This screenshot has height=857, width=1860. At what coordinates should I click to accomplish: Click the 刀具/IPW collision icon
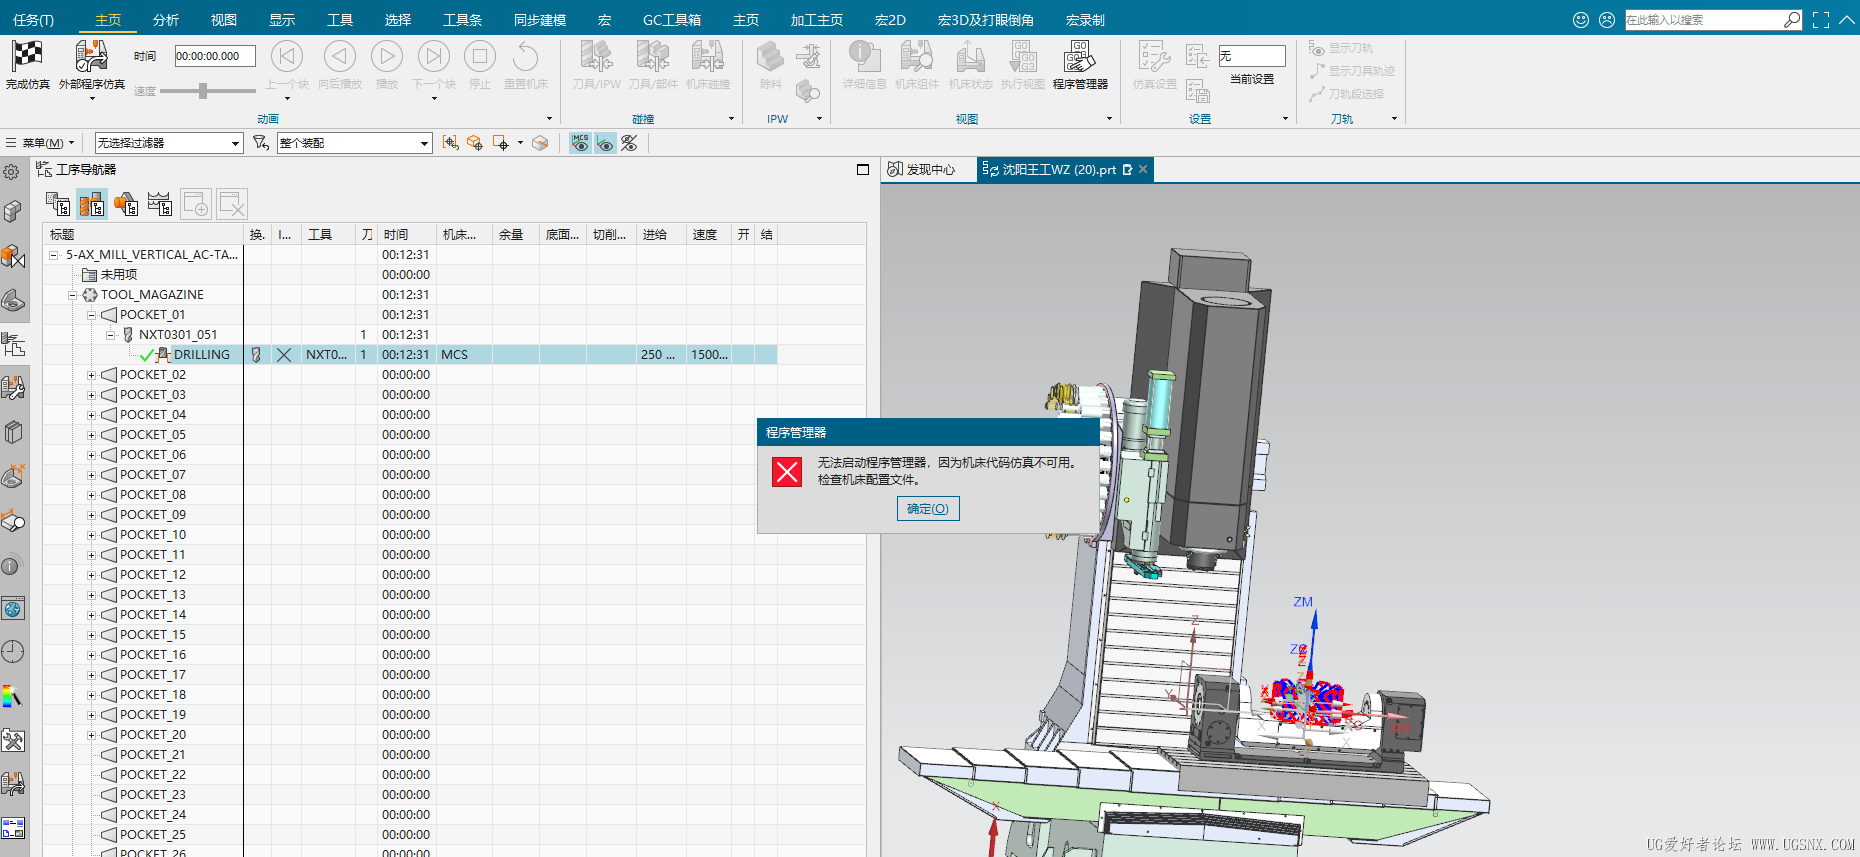[x=596, y=57]
